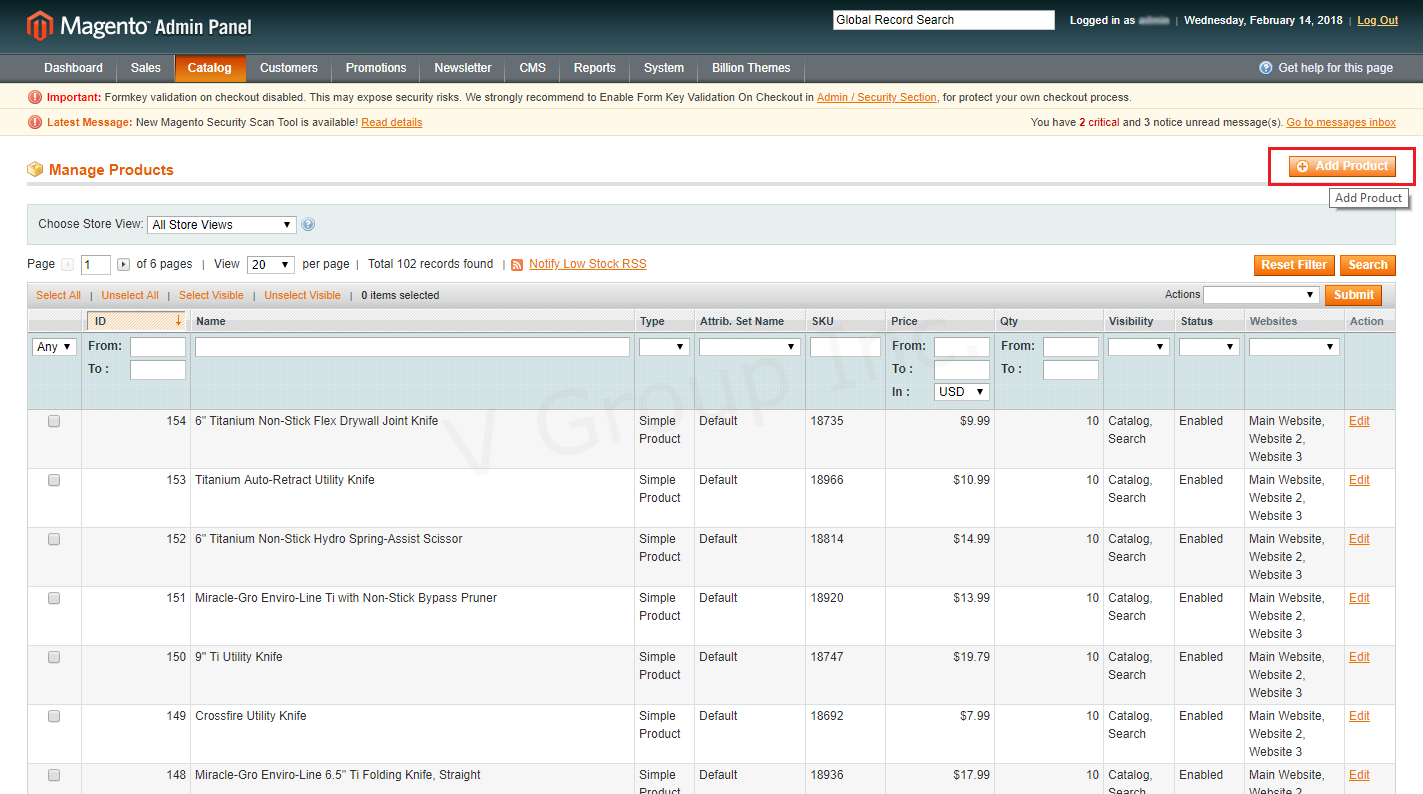Click the Manage Products box icon
The image size is (1423, 794).
click(x=35, y=170)
